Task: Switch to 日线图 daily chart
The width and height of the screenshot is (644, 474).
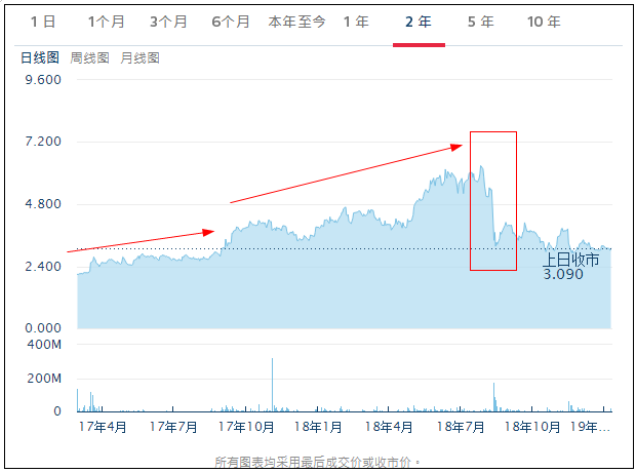Action: click(41, 58)
